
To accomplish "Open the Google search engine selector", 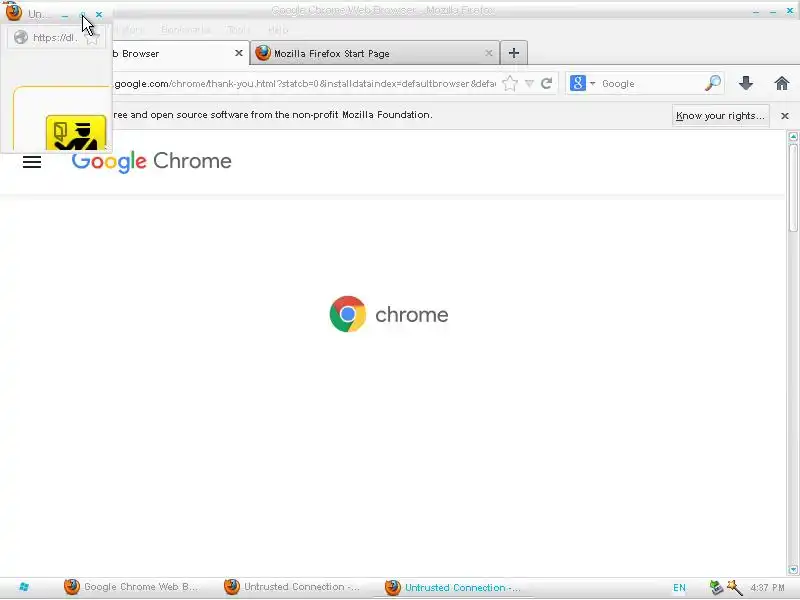I will (x=592, y=83).
